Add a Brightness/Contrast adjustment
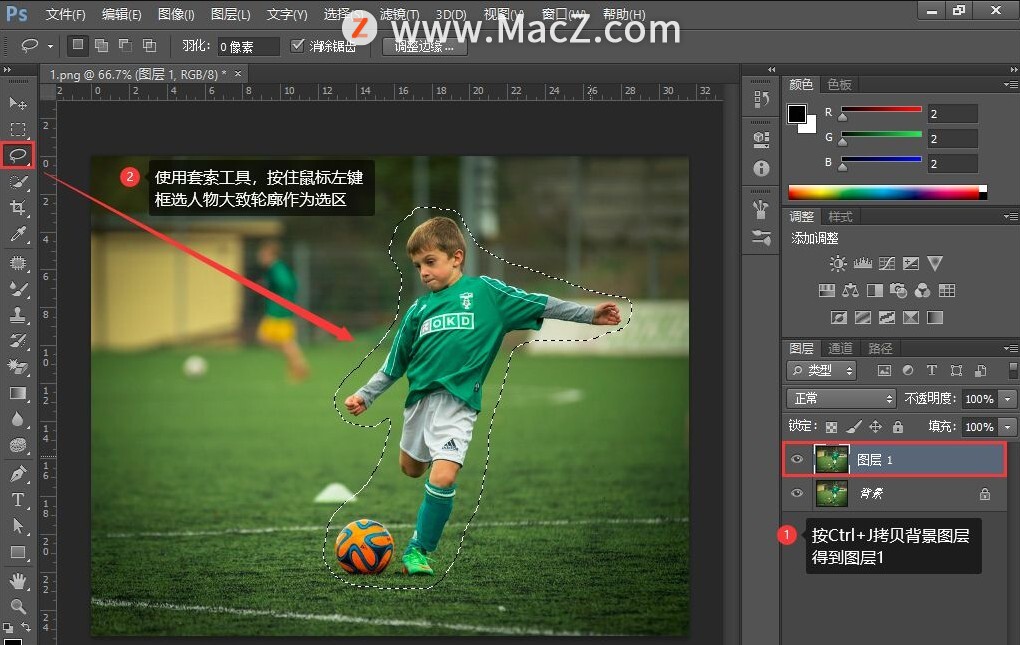 838,263
